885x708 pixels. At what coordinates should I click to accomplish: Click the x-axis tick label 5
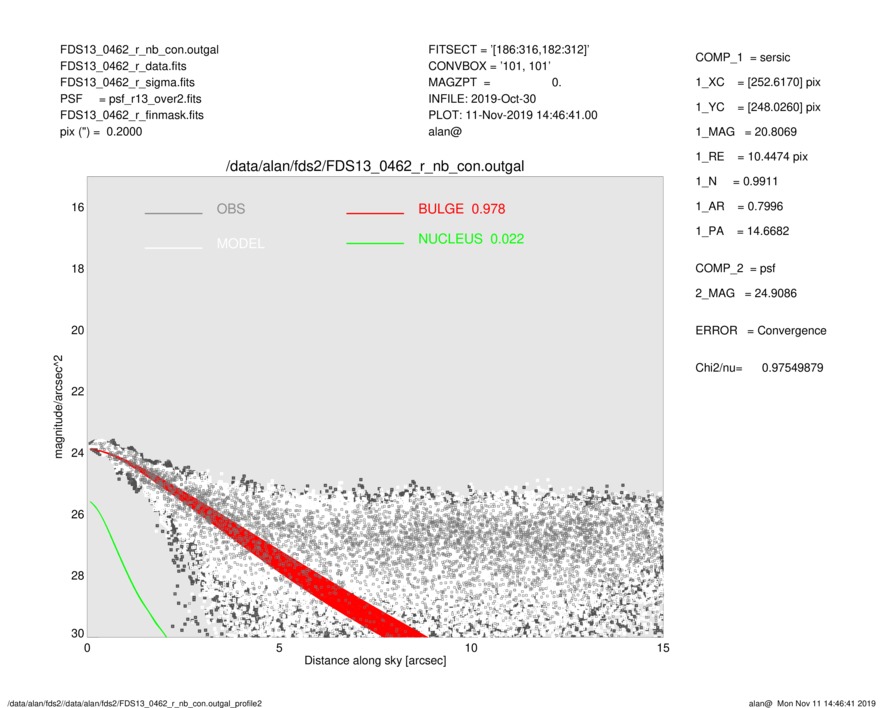[279, 648]
